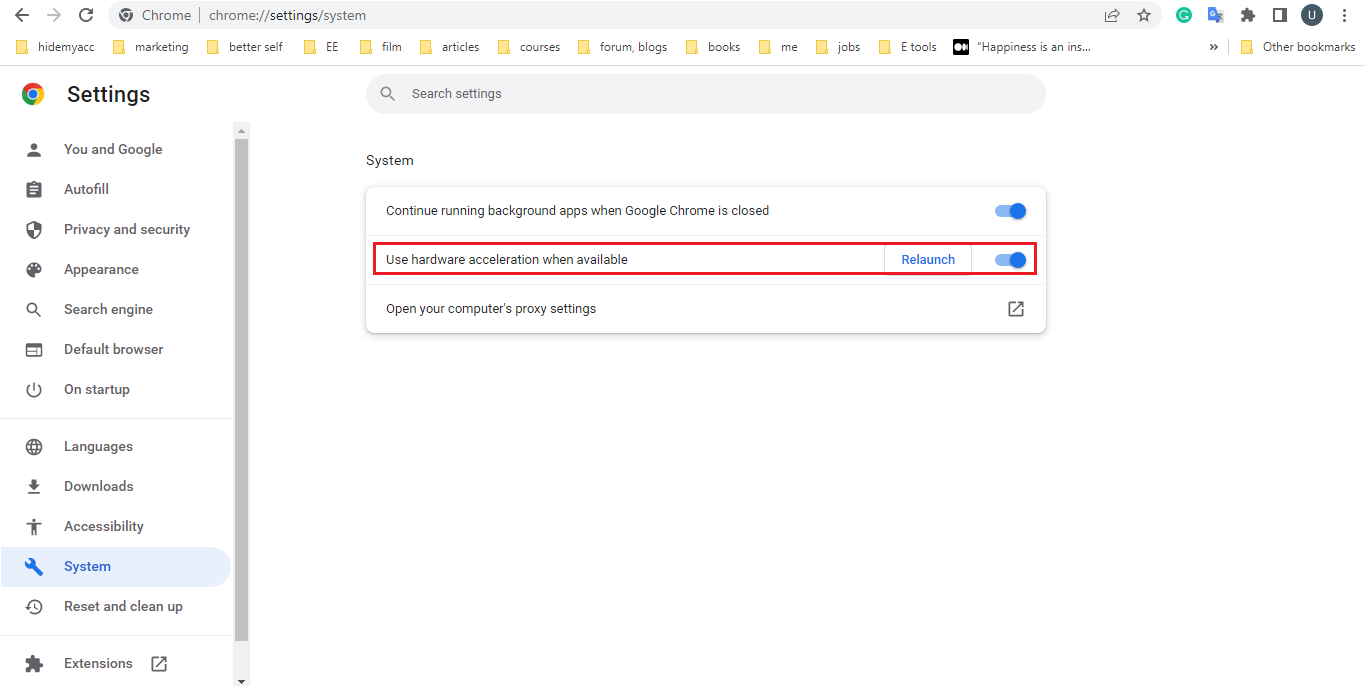Go to Appearance settings
The image size is (1365, 686).
(101, 269)
